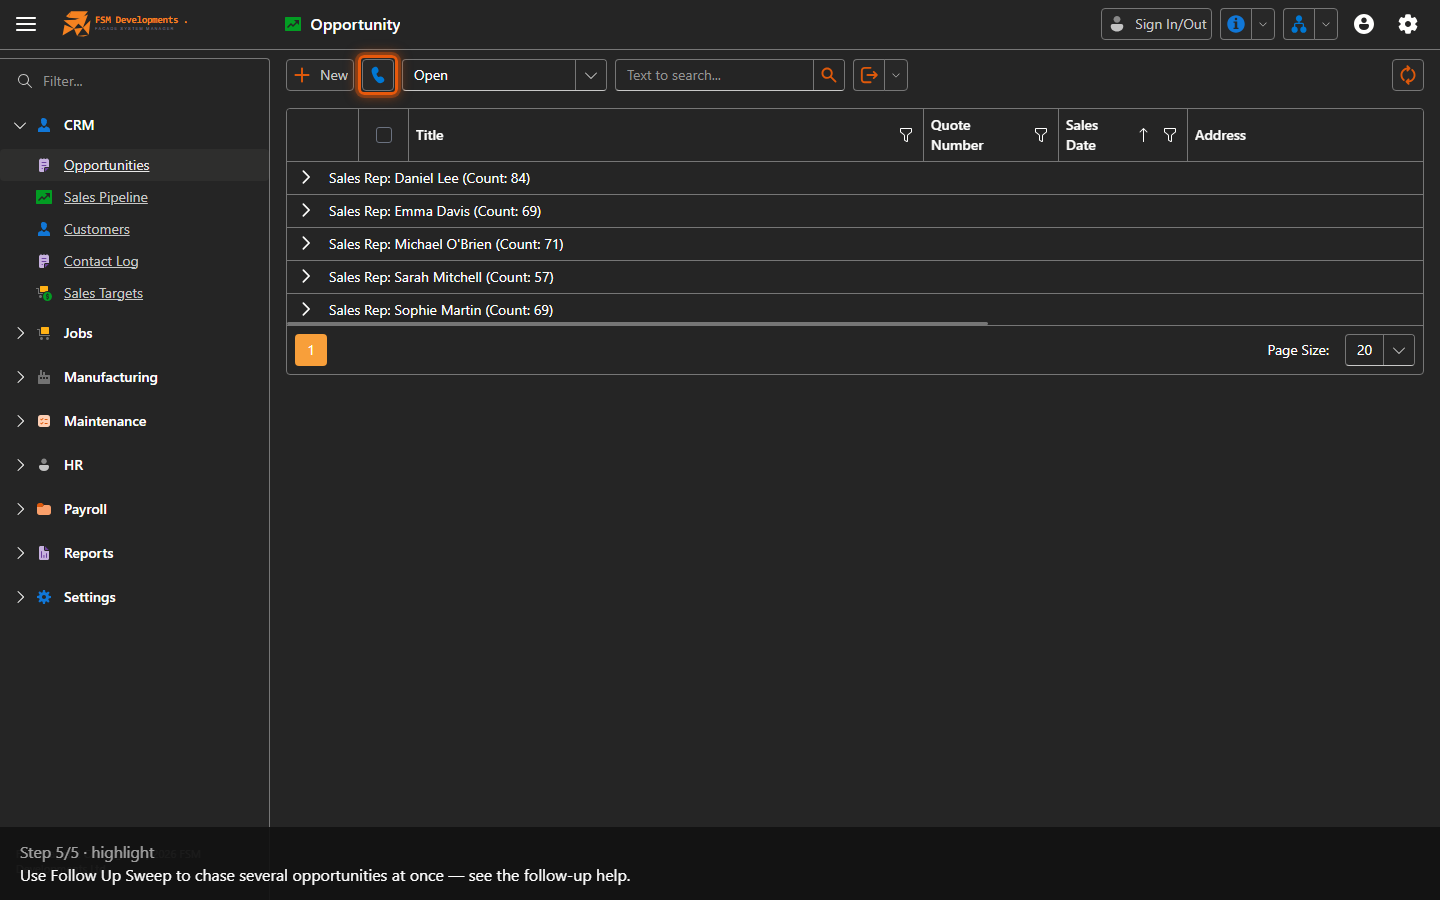Click page 1 pagination button
The image size is (1440, 900).
coord(311,350)
